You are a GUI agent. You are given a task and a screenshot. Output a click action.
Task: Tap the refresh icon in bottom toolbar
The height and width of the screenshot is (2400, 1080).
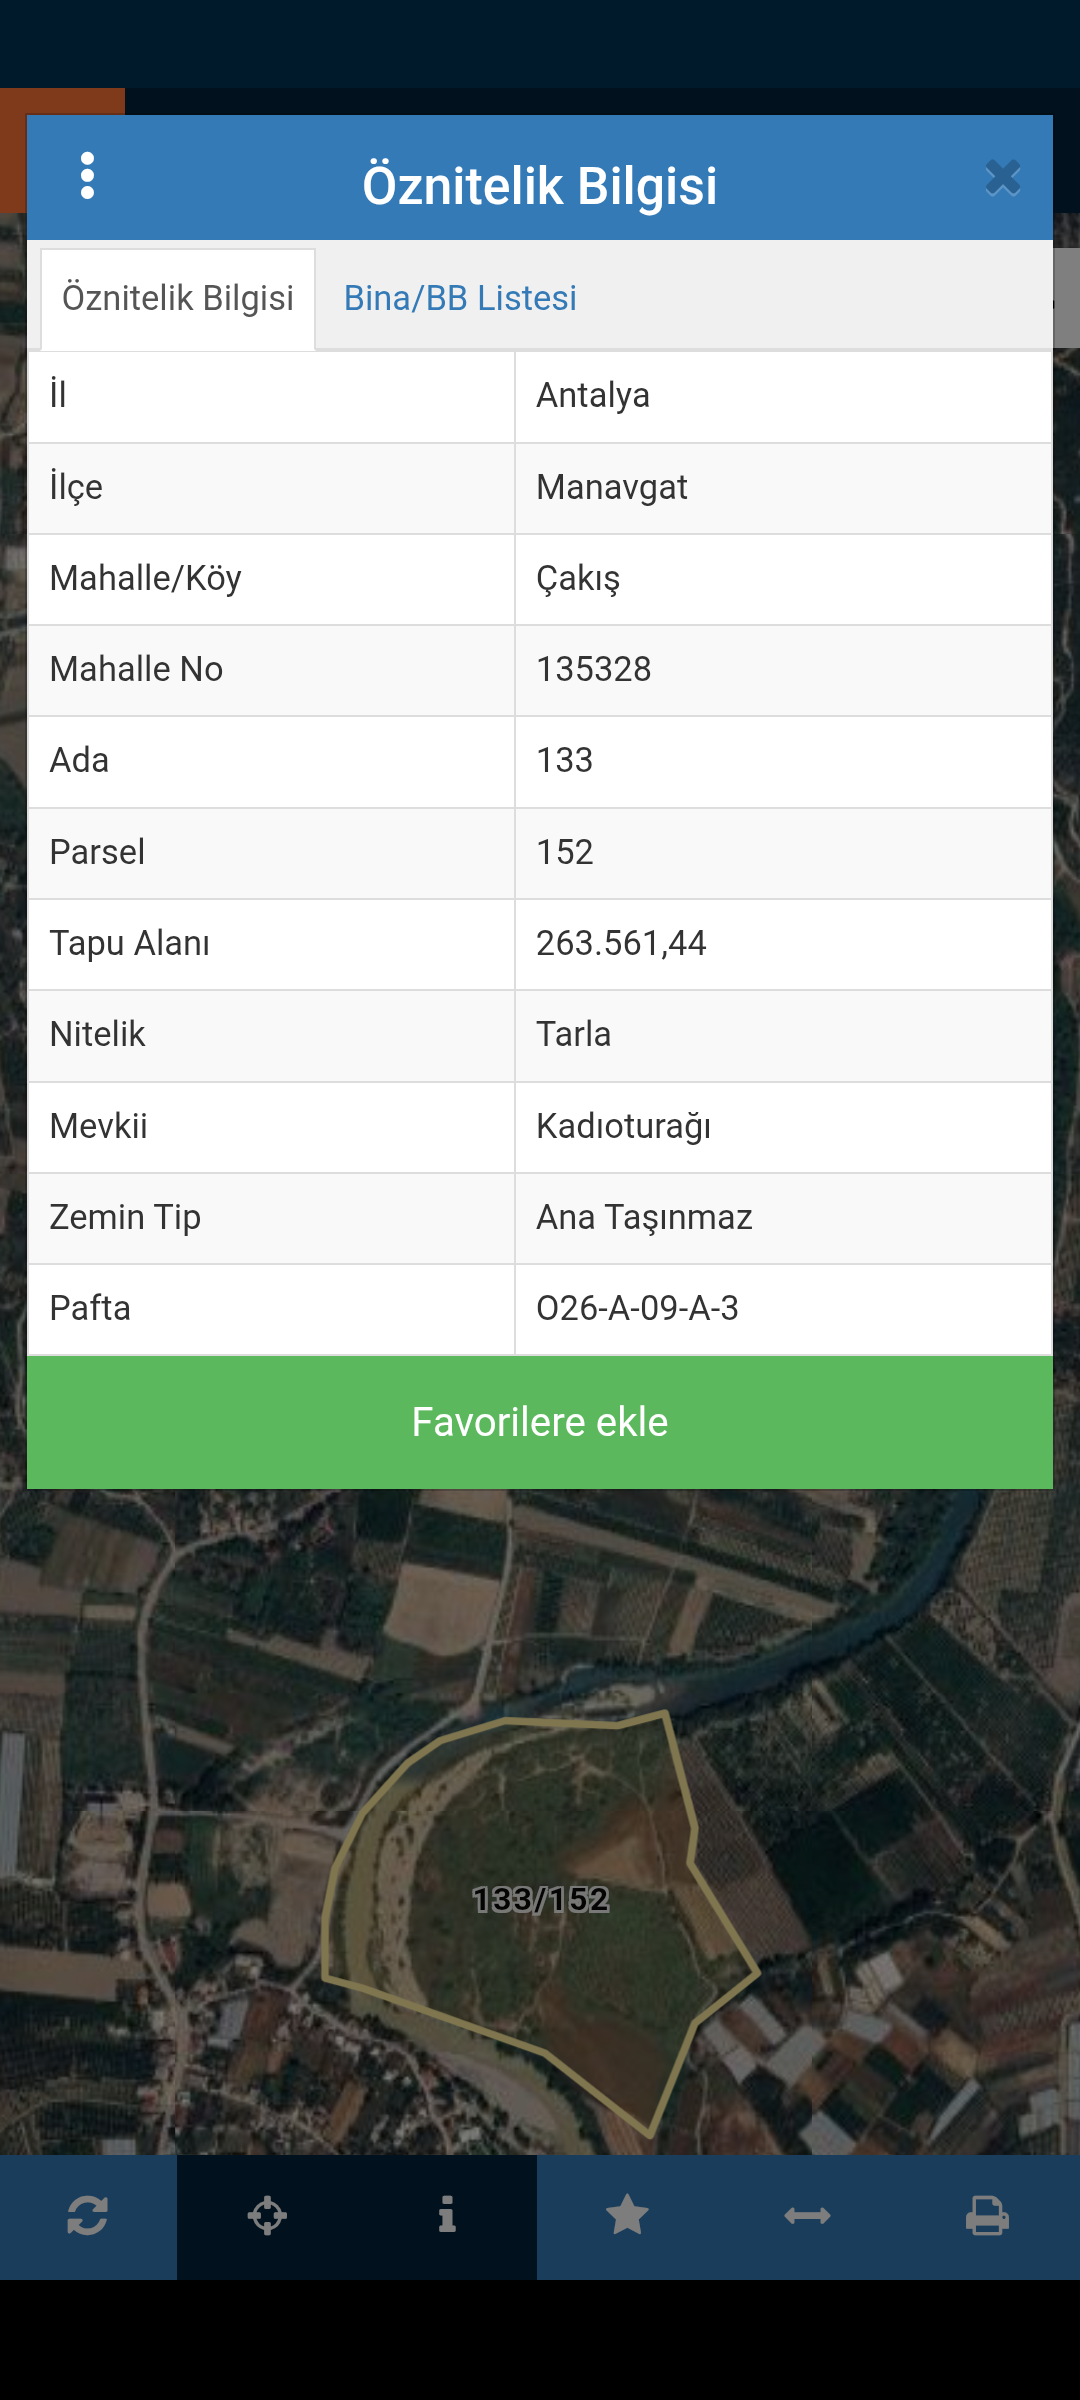(88, 2216)
